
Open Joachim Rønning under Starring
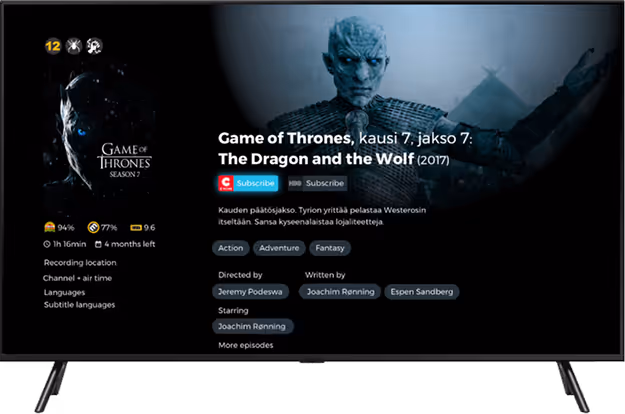(x=252, y=326)
